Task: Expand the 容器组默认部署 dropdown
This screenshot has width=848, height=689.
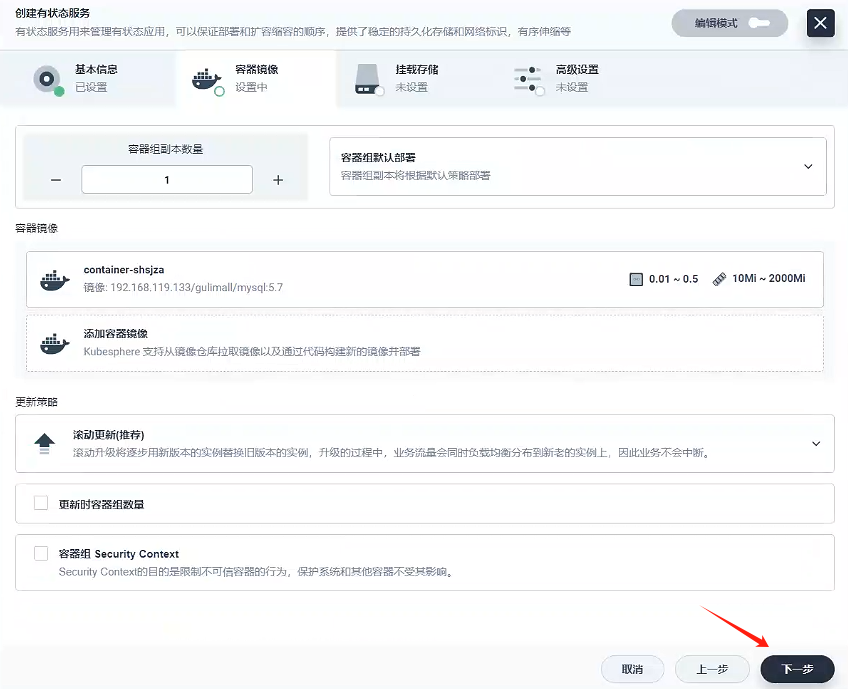Action: coord(578,166)
